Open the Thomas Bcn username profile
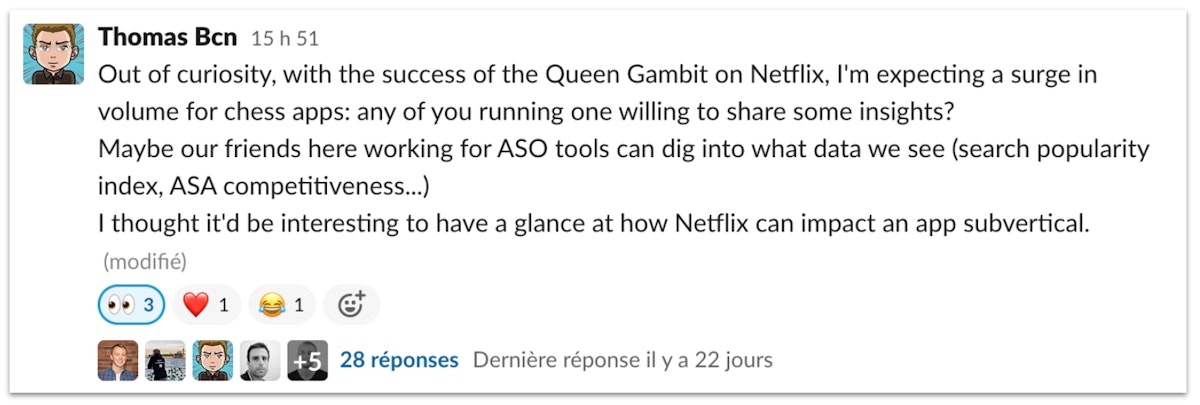Viewport: 1200px width, 405px height. tap(168, 38)
